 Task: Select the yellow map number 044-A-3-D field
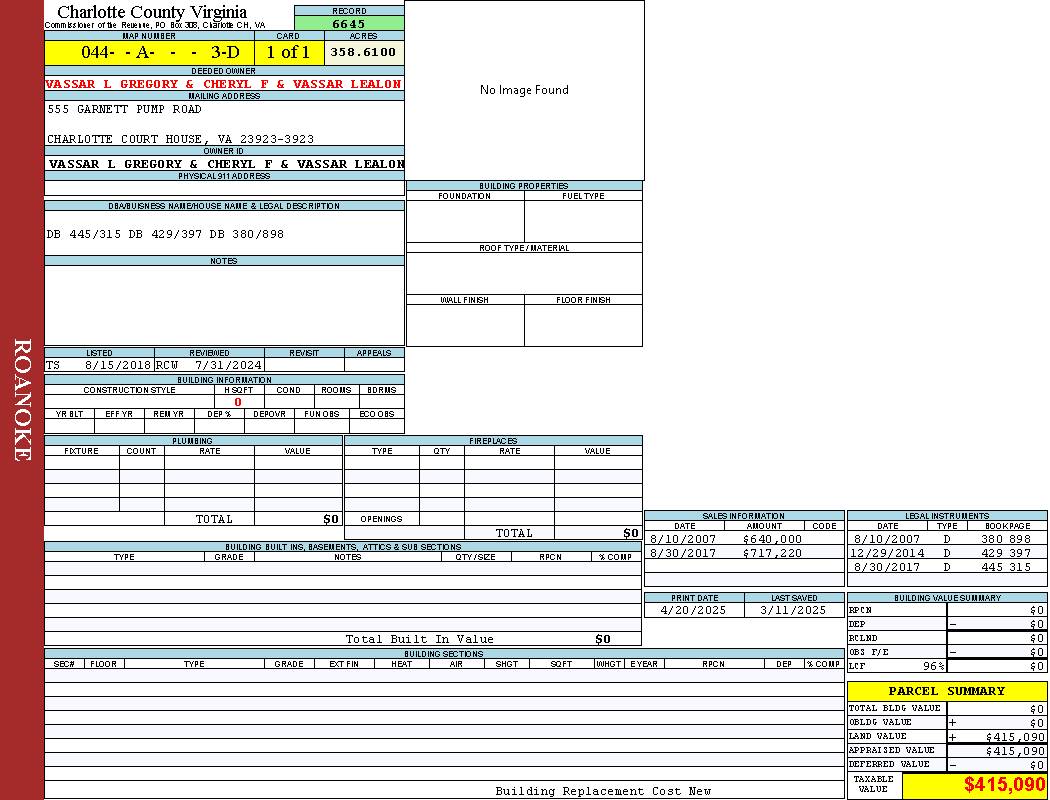point(148,52)
